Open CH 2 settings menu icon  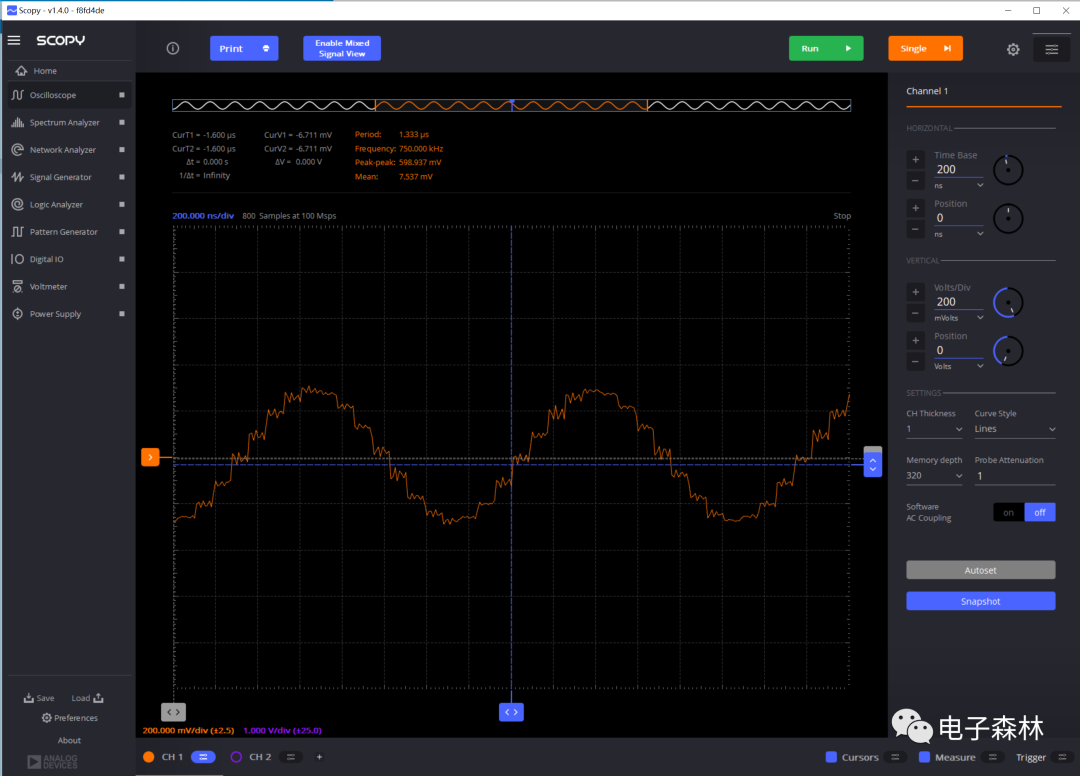coord(291,757)
